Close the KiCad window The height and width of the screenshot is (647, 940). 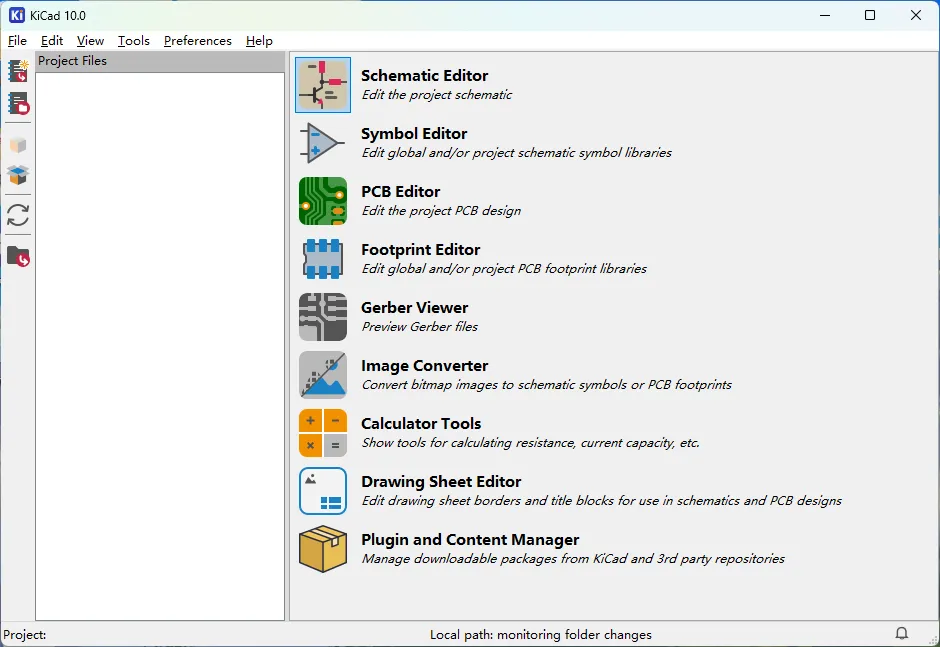click(915, 15)
